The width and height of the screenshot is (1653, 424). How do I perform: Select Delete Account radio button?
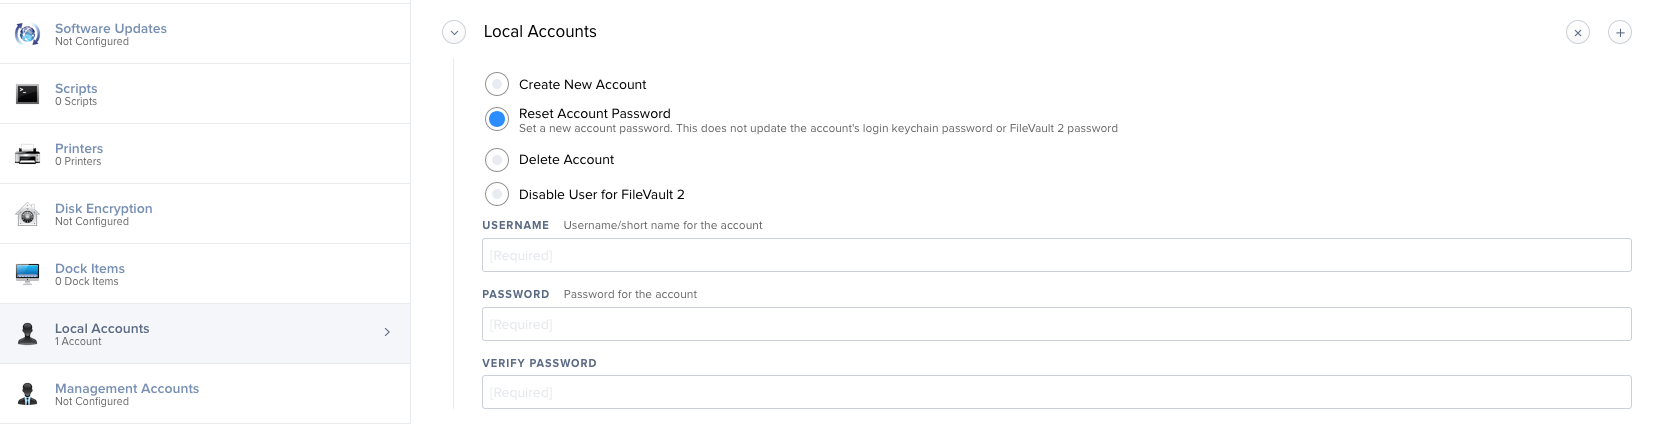click(497, 159)
